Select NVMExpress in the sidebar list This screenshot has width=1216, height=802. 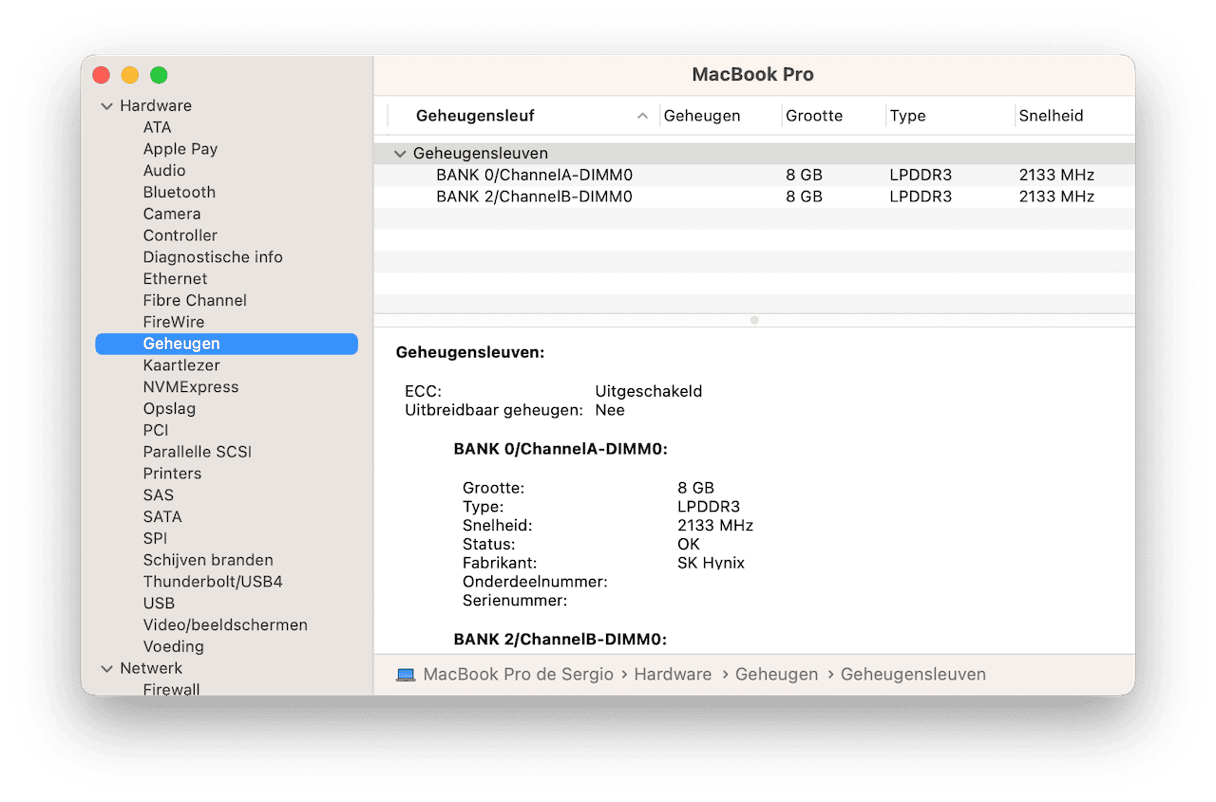coord(190,387)
